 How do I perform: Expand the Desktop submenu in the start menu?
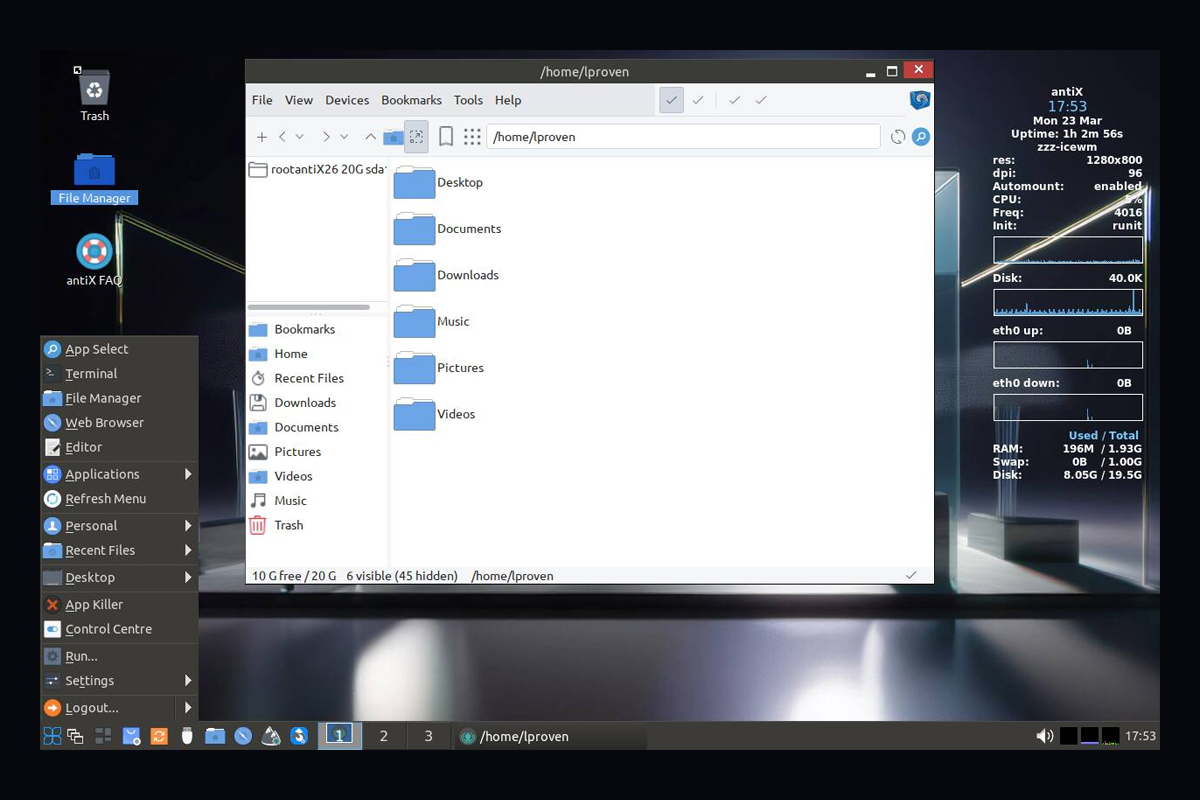point(119,577)
